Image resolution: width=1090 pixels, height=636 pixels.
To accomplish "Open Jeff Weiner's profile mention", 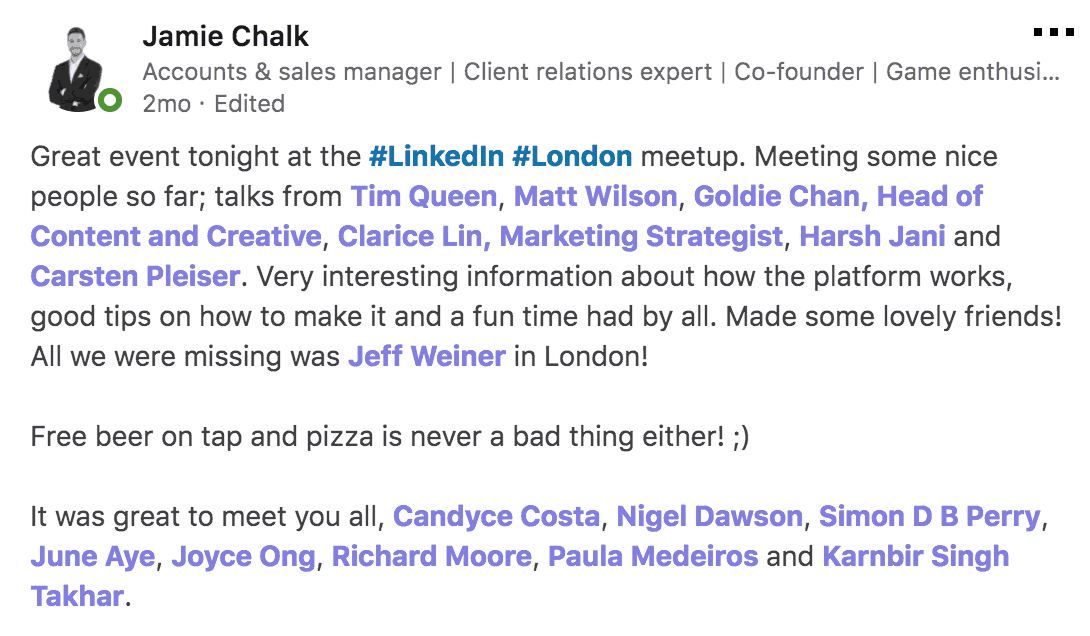I will click(x=425, y=356).
